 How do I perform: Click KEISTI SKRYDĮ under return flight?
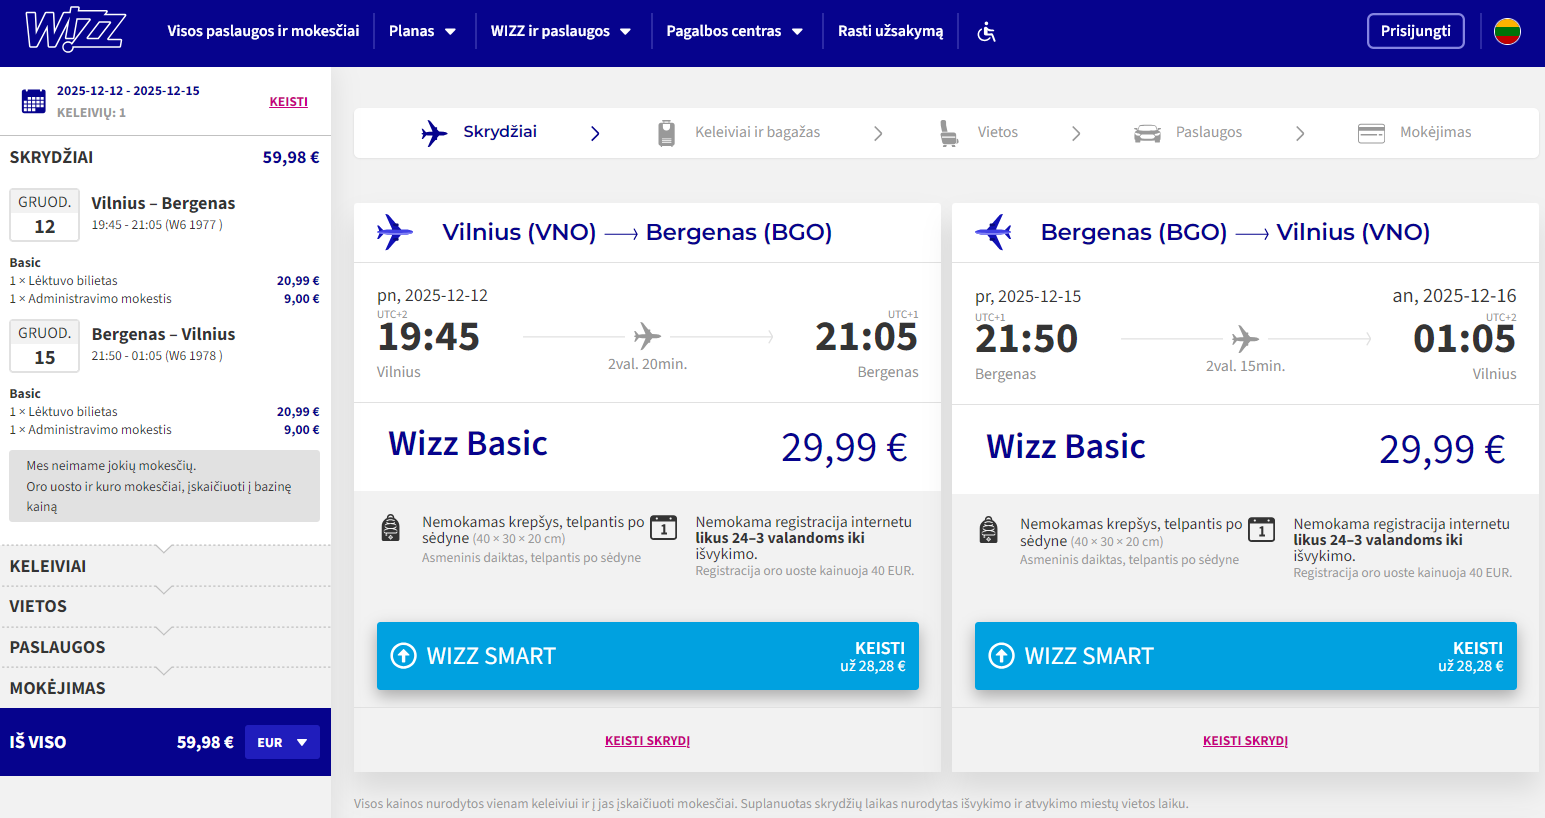pos(1245,741)
